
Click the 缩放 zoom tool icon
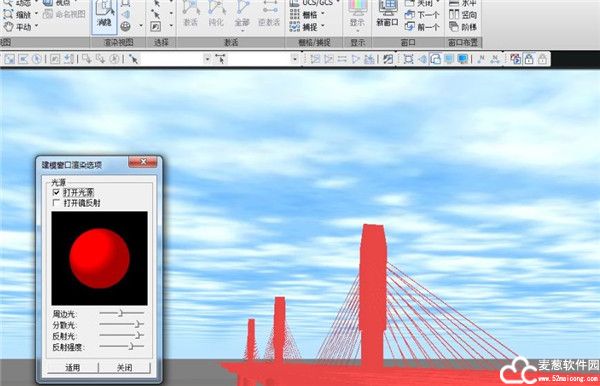coord(8,15)
